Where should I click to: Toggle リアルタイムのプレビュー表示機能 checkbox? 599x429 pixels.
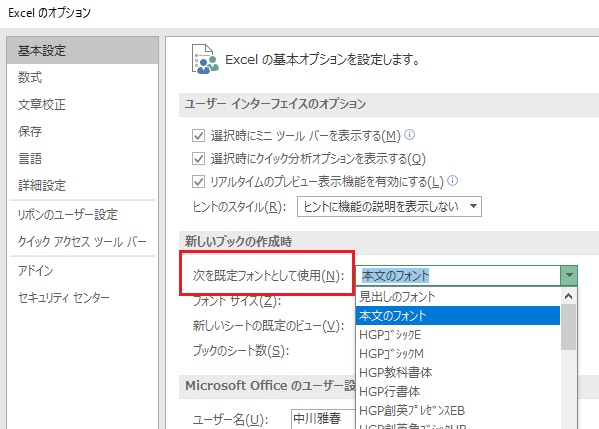click(x=198, y=181)
